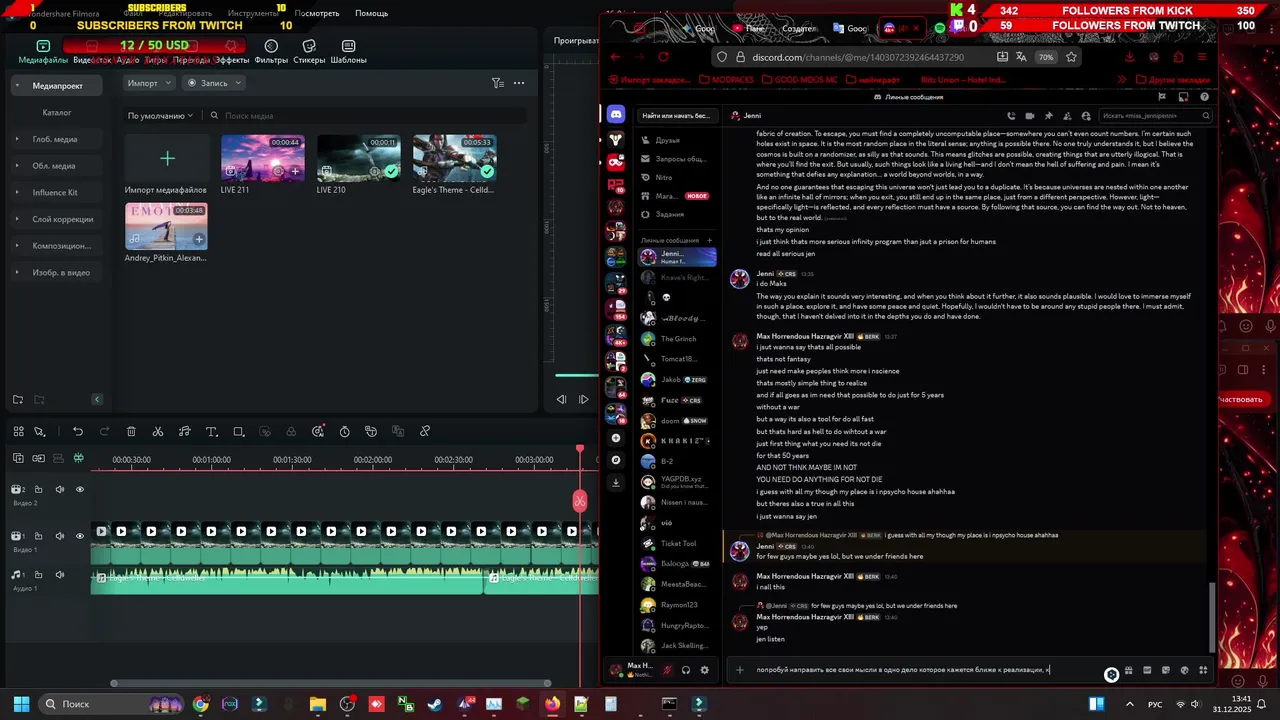Viewport: 1280px width, 720px height.
Task: Open Nitro in Discord sidebar
Action: [x=677, y=177]
